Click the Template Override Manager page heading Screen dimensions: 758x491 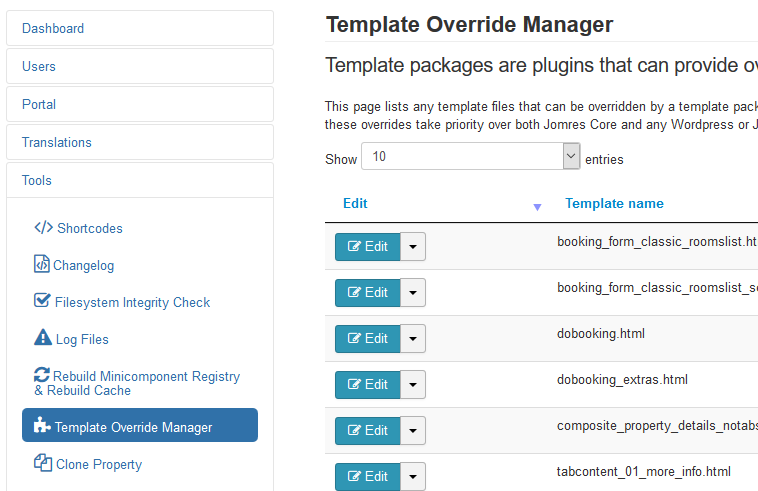click(469, 24)
